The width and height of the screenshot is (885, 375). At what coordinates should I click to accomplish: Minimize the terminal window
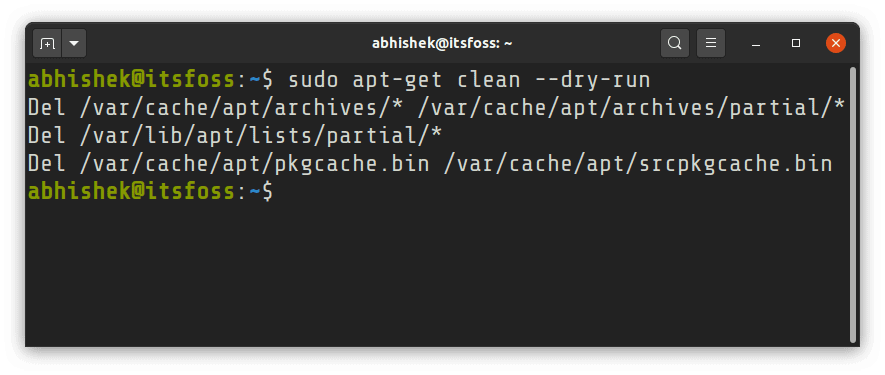(756, 43)
